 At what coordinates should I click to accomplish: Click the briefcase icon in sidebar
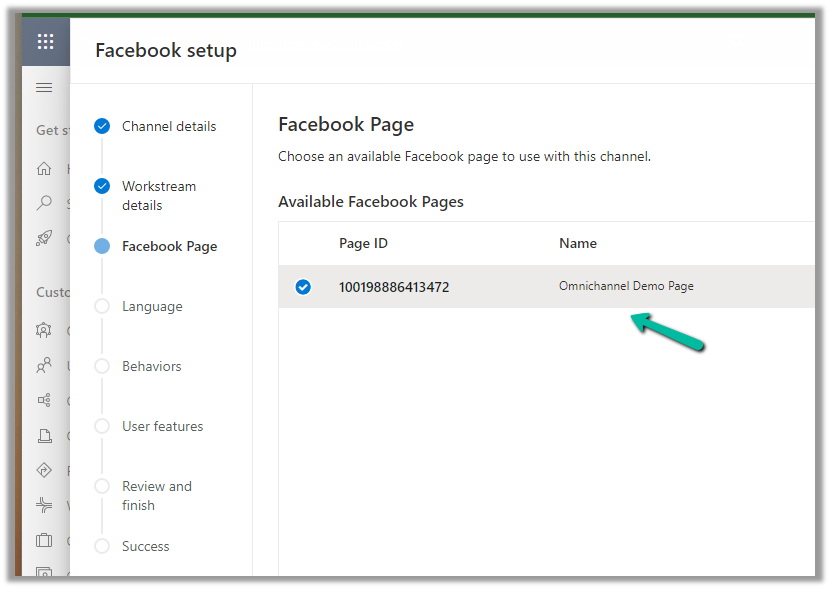tap(44, 540)
